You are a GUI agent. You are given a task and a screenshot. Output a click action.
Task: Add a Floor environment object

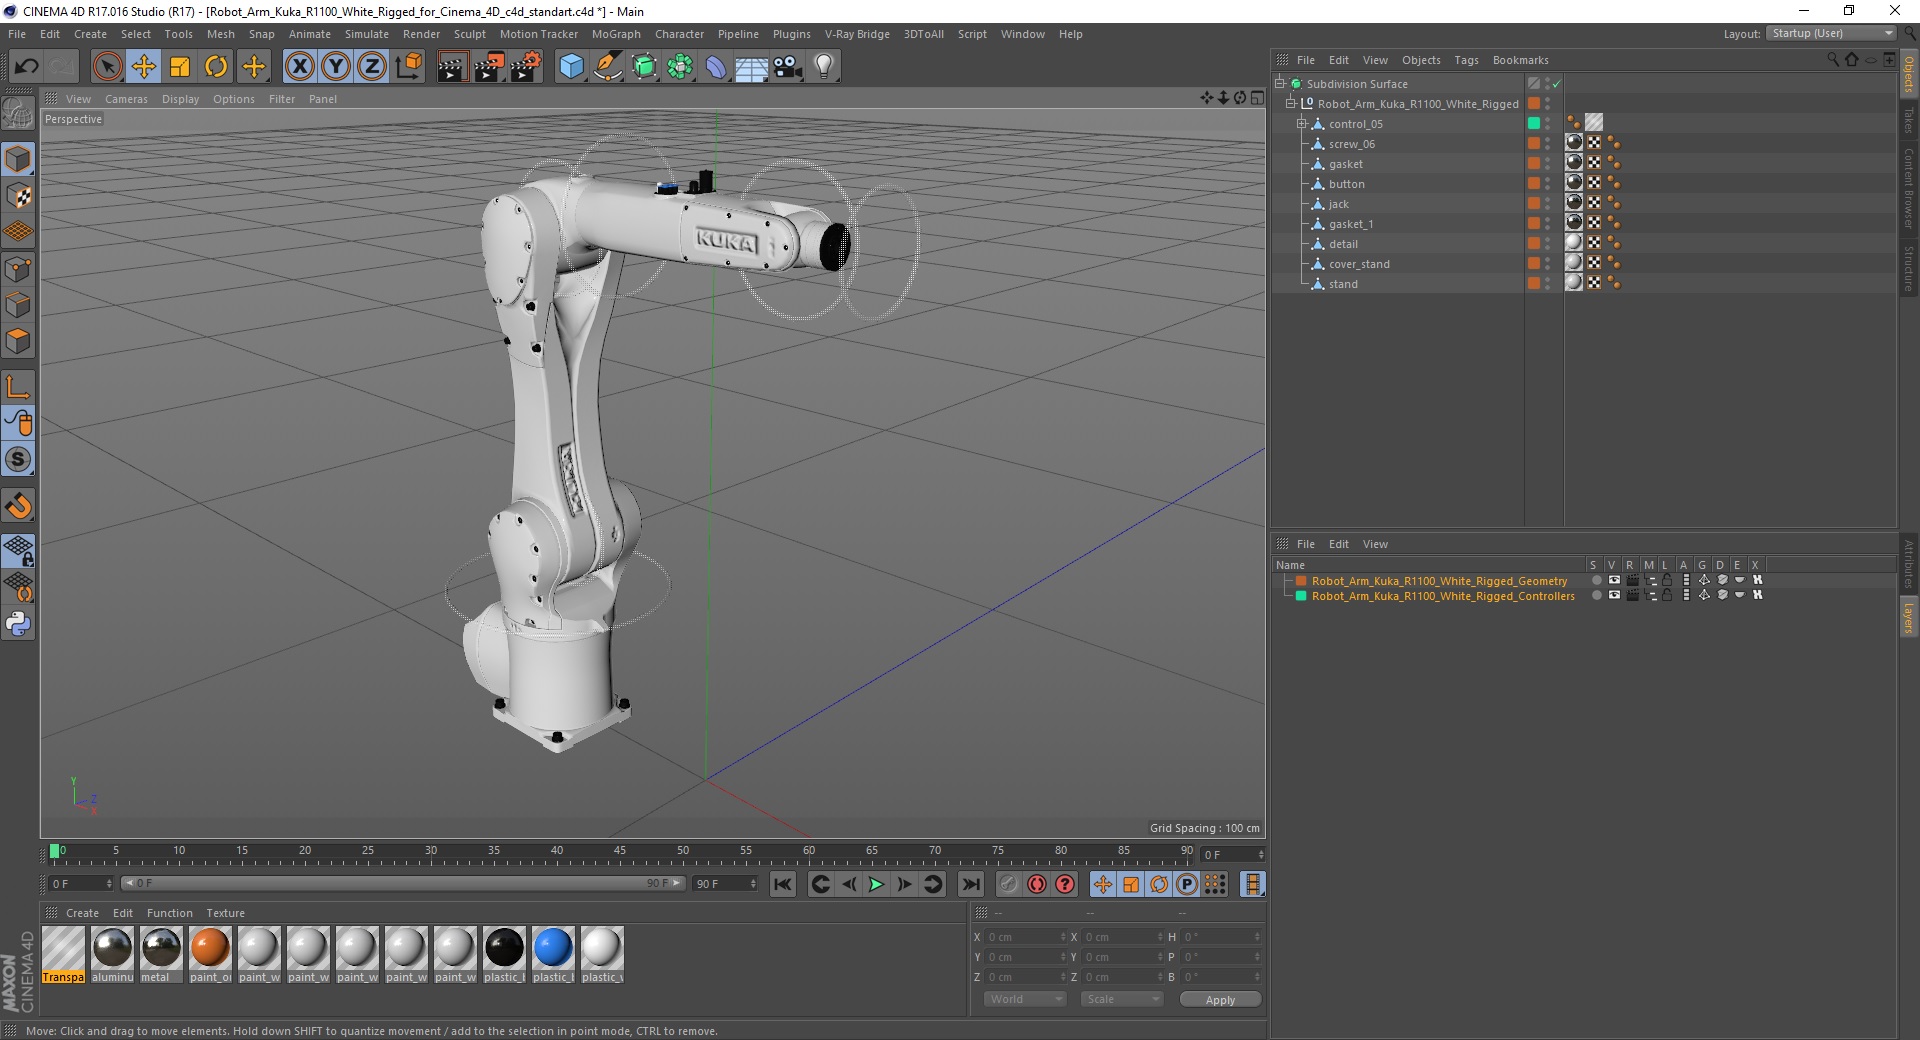[751, 67]
